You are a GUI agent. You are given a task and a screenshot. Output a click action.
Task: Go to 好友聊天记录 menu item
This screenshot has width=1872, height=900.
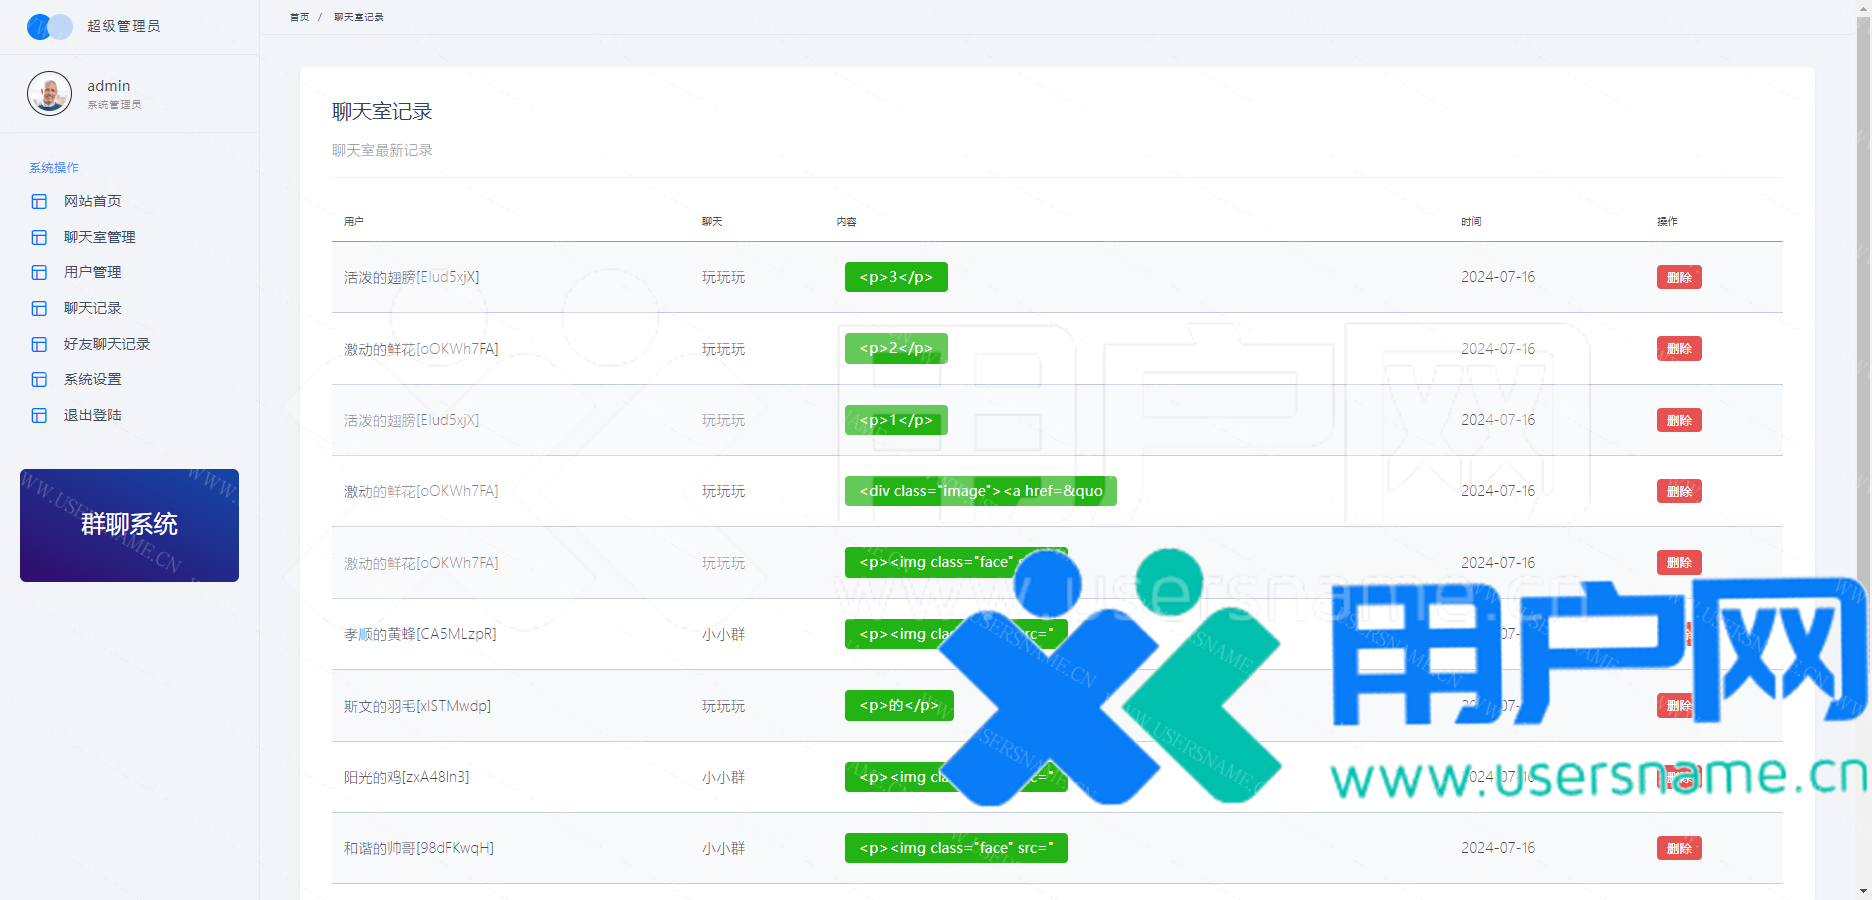point(106,344)
